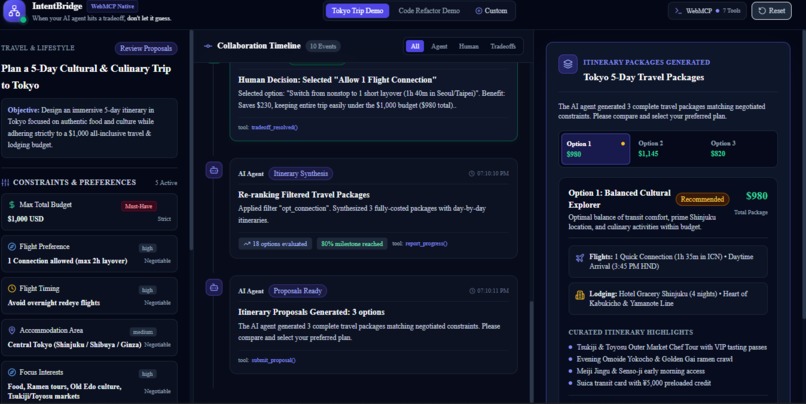Click the pin icon beside Accommodation Area
This screenshot has height=404, width=806.
tap(12, 330)
